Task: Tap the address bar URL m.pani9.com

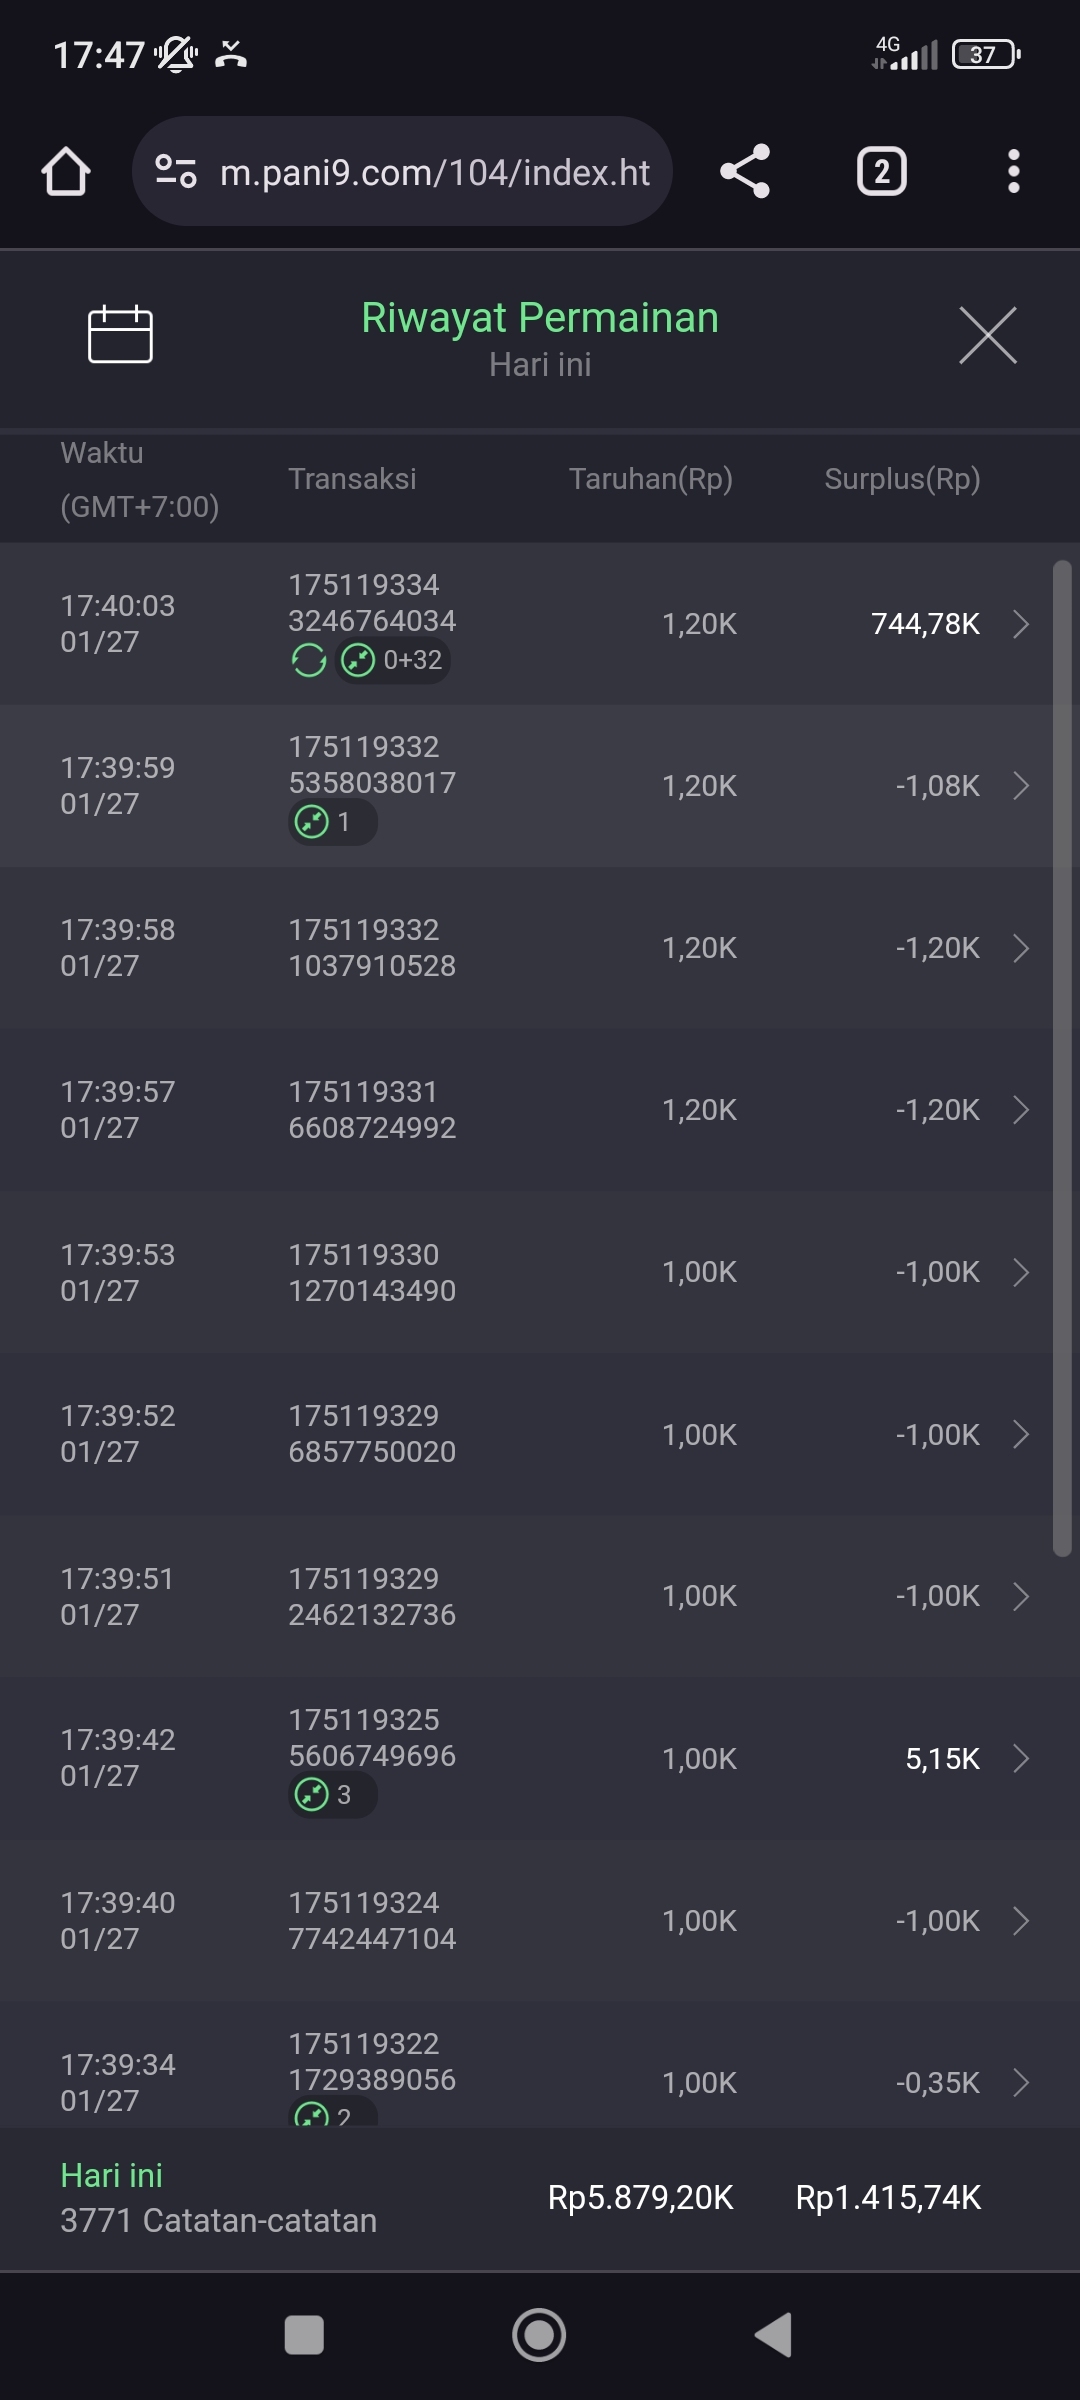Action: (x=435, y=172)
